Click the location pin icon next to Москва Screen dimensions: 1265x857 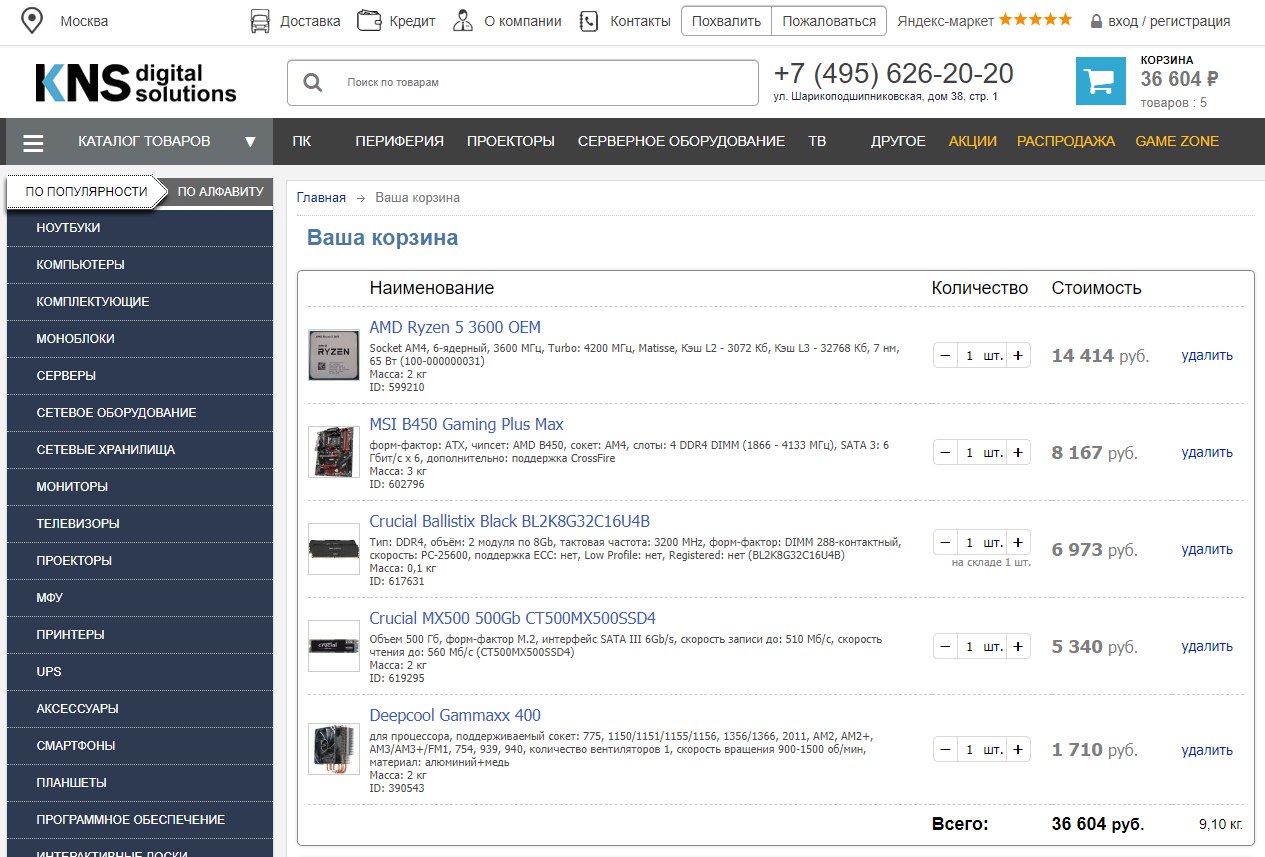[x=33, y=21]
